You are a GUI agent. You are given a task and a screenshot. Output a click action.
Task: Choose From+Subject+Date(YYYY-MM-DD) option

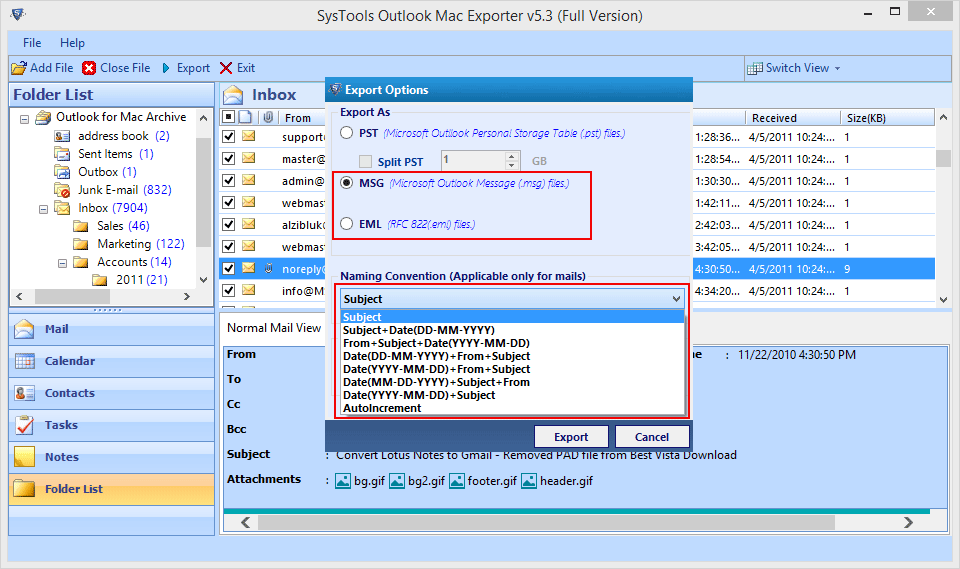click(436, 343)
